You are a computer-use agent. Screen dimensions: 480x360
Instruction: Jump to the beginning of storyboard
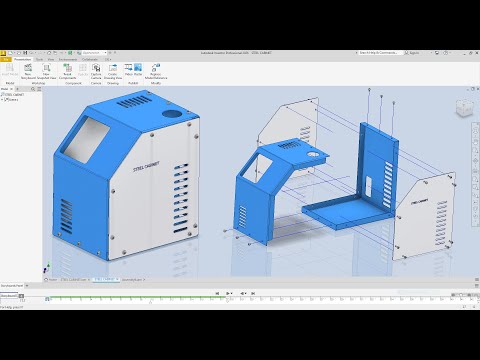tap(217, 293)
